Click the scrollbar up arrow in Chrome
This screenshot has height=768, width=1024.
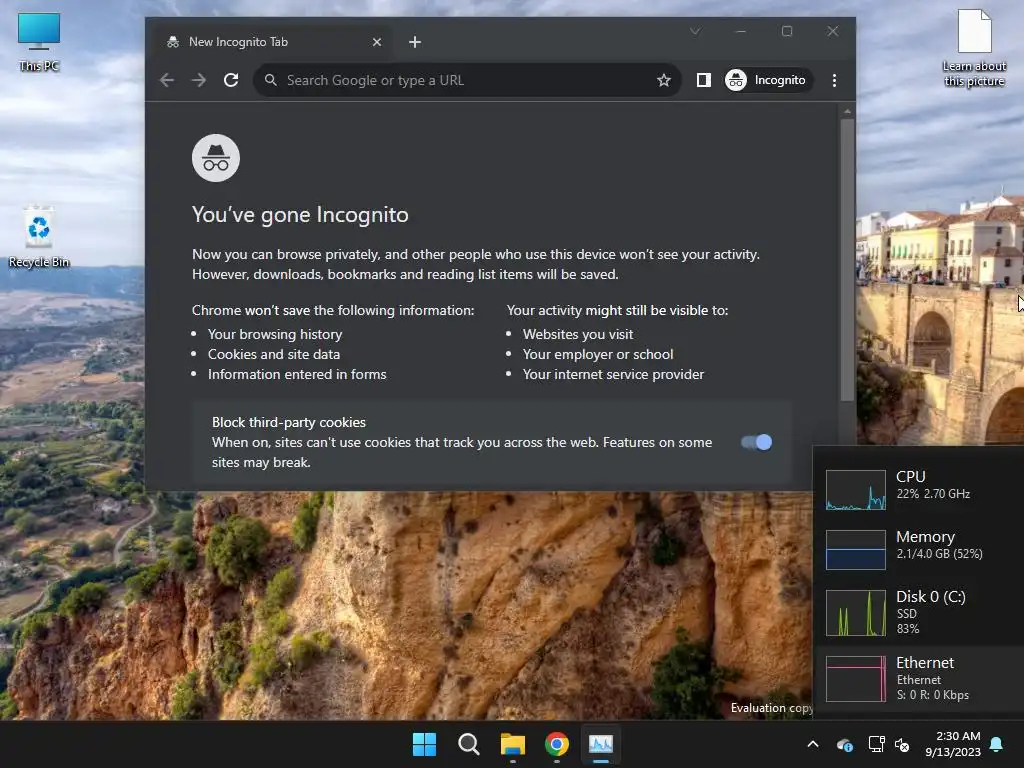click(x=847, y=111)
